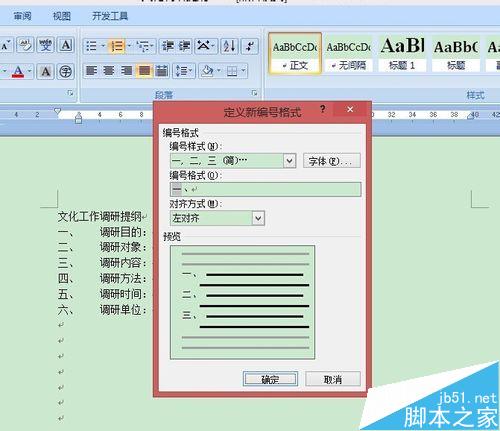Expand the Multilevel List dropdown arrow
The width and height of the screenshot is (500, 431).
click(152, 46)
